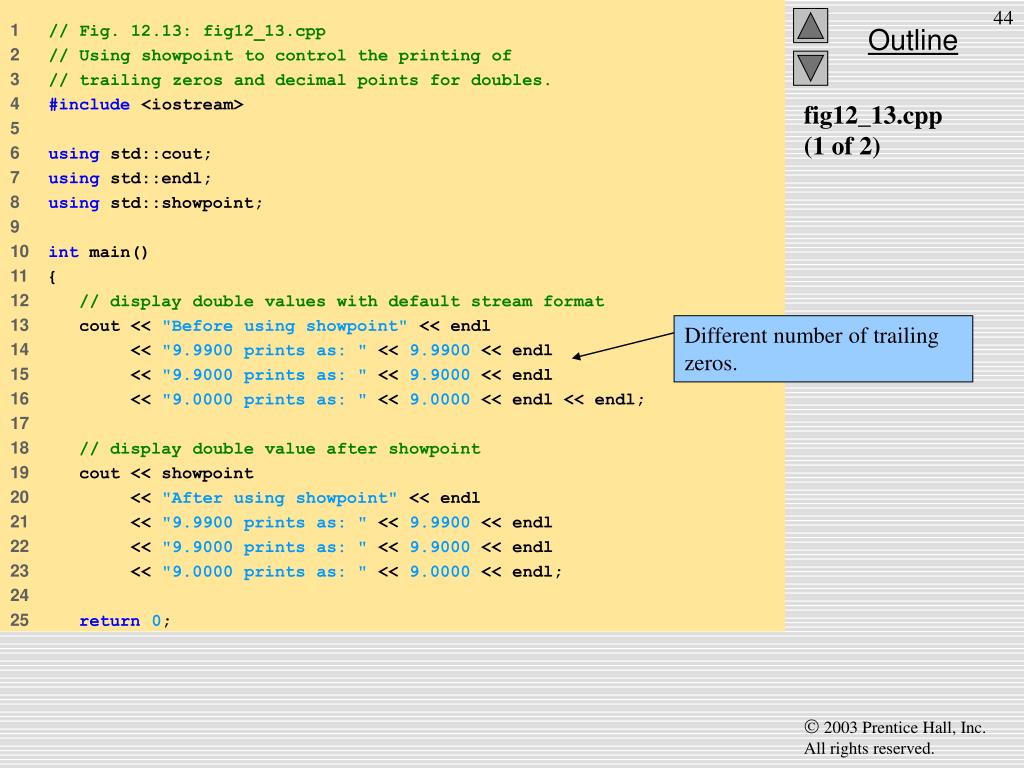This screenshot has width=1024, height=768.
Task: Click the '(1 of 2)' page indicator
Action: click(842, 146)
